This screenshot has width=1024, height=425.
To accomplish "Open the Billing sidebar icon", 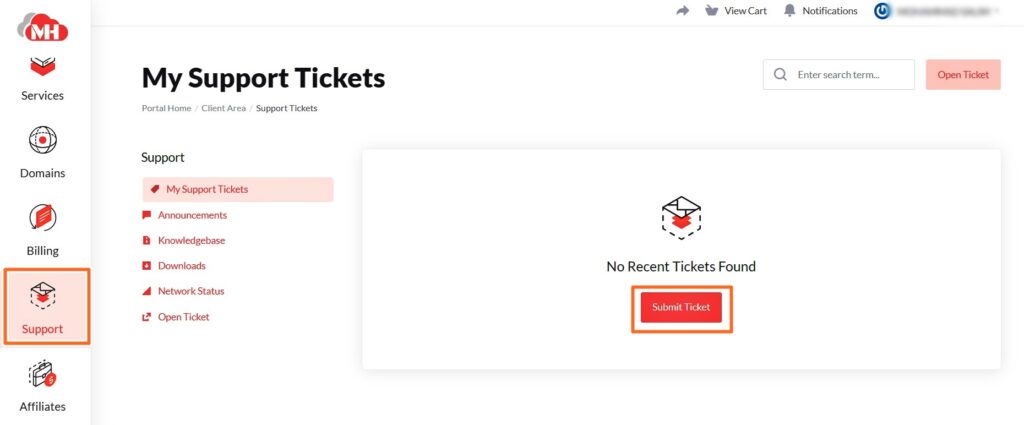I will pyautogui.click(x=43, y=217).
